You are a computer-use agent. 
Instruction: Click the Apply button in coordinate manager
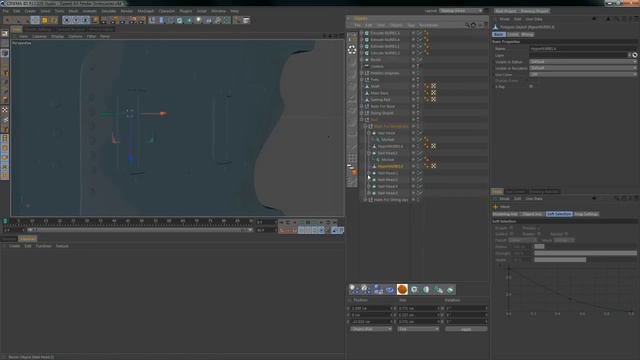point(466,329)
